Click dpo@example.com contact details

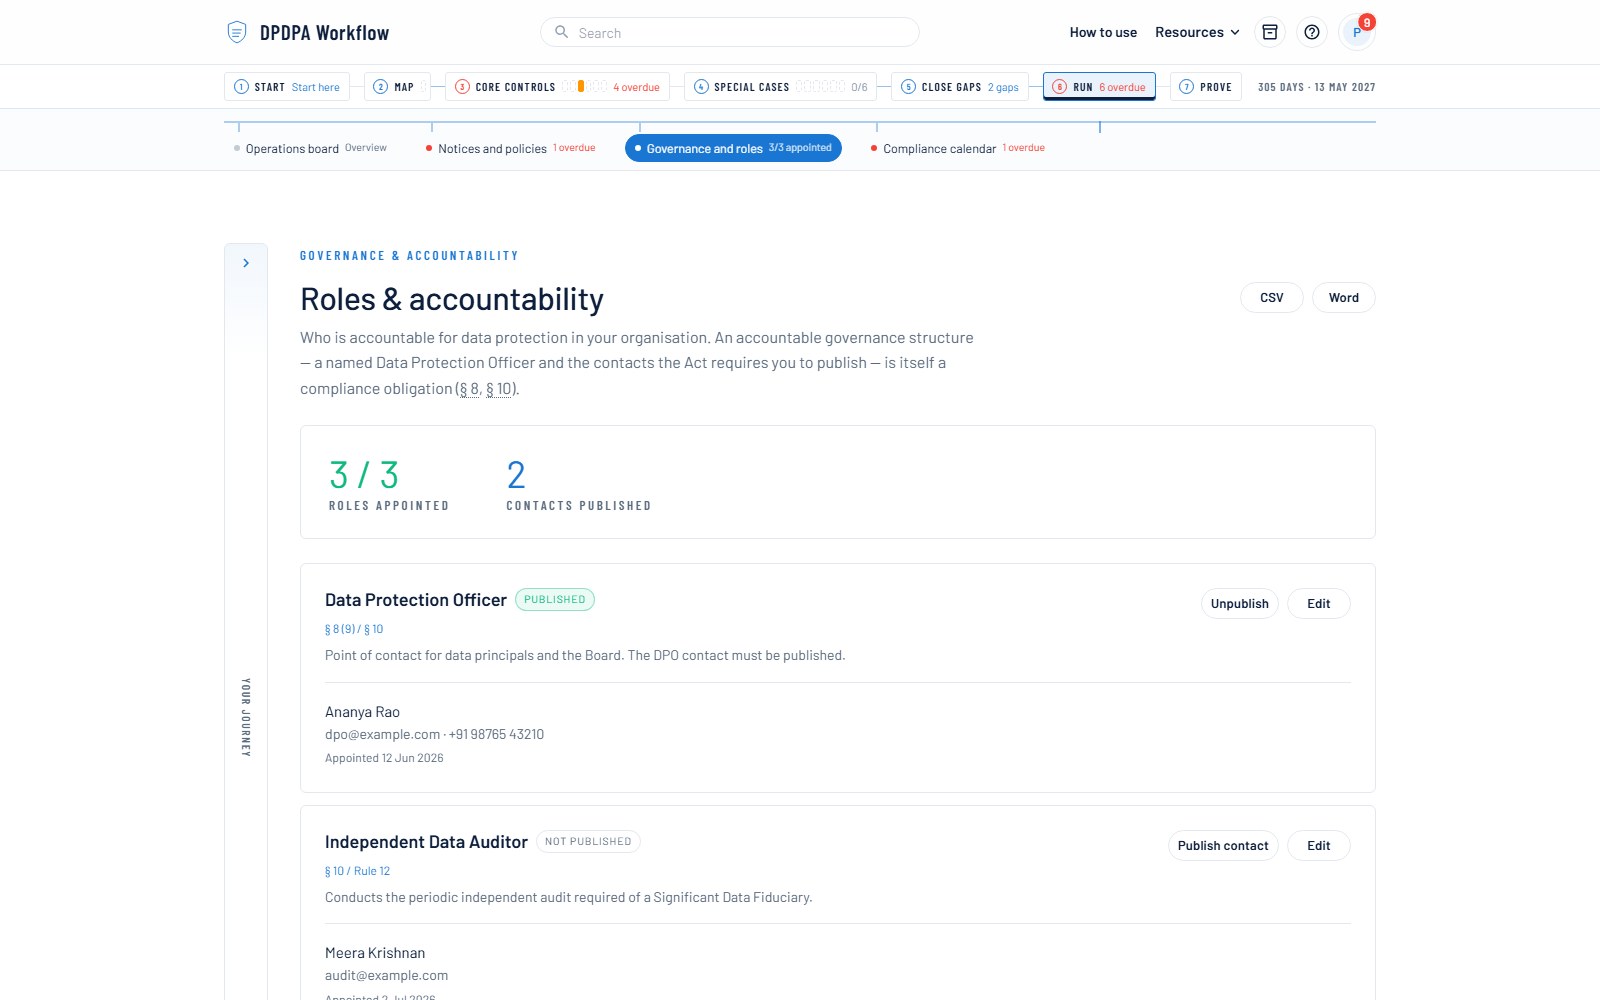[x=434, y=734]
